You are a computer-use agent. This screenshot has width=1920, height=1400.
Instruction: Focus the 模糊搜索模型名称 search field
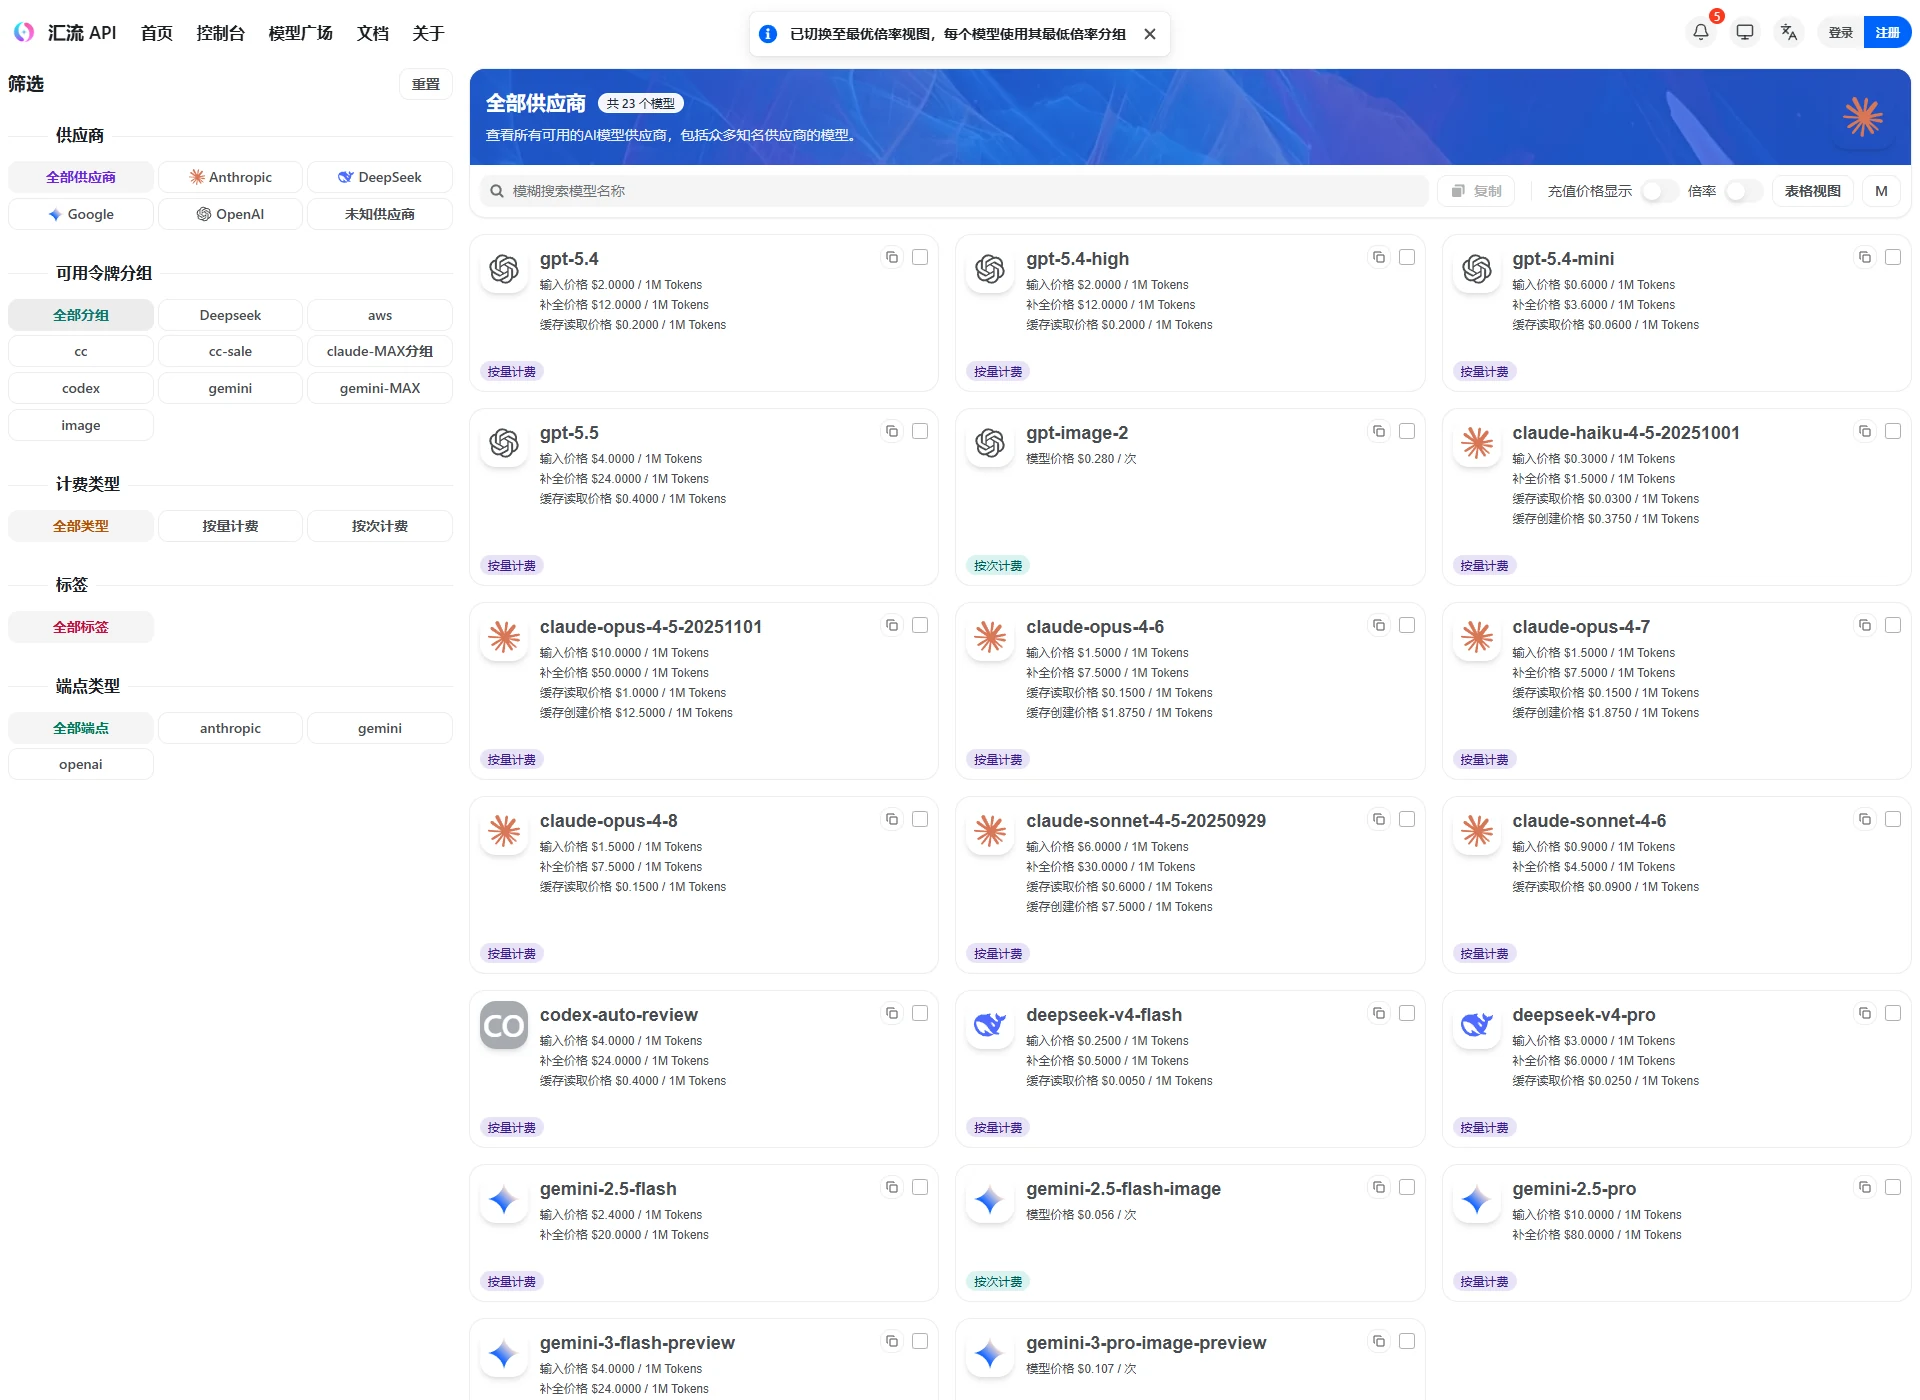(955, 191)
